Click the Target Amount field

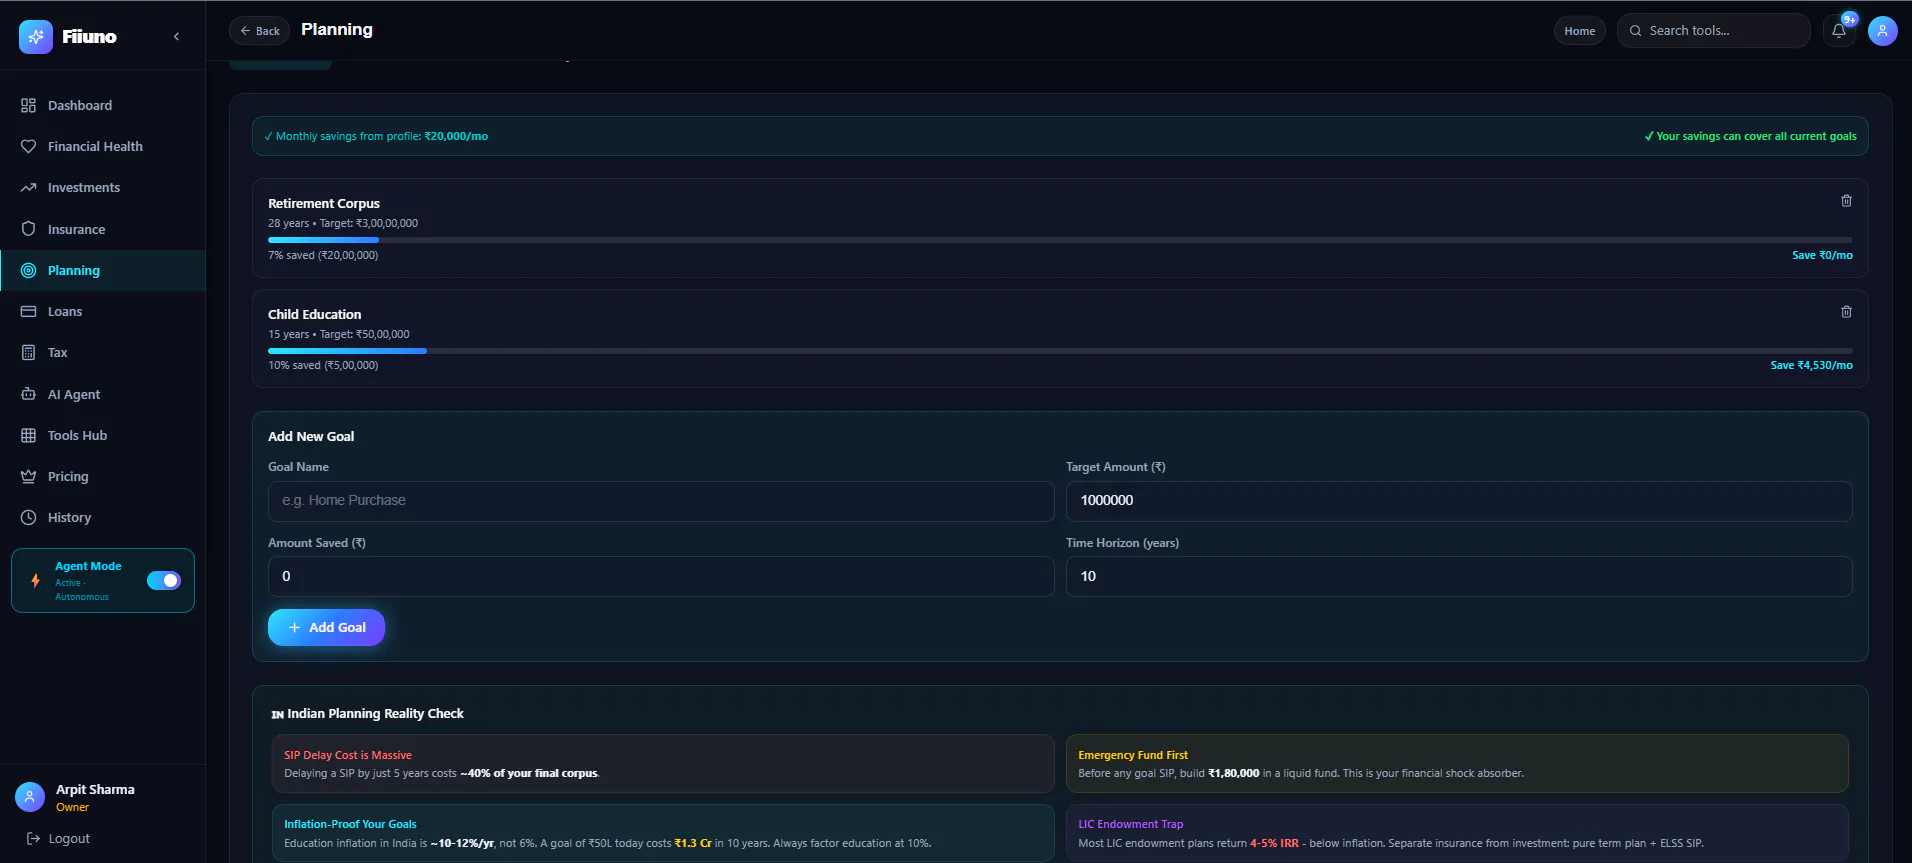coord(1459,501)
